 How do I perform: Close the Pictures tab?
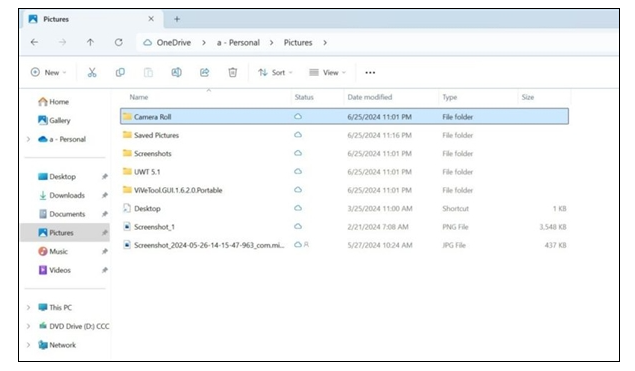(151, 19)
